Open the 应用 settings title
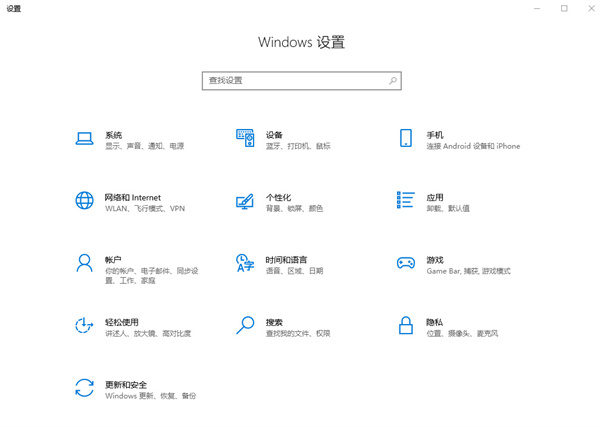The height and width of the screenshot is (427, 600). click(x=435, y=197)
